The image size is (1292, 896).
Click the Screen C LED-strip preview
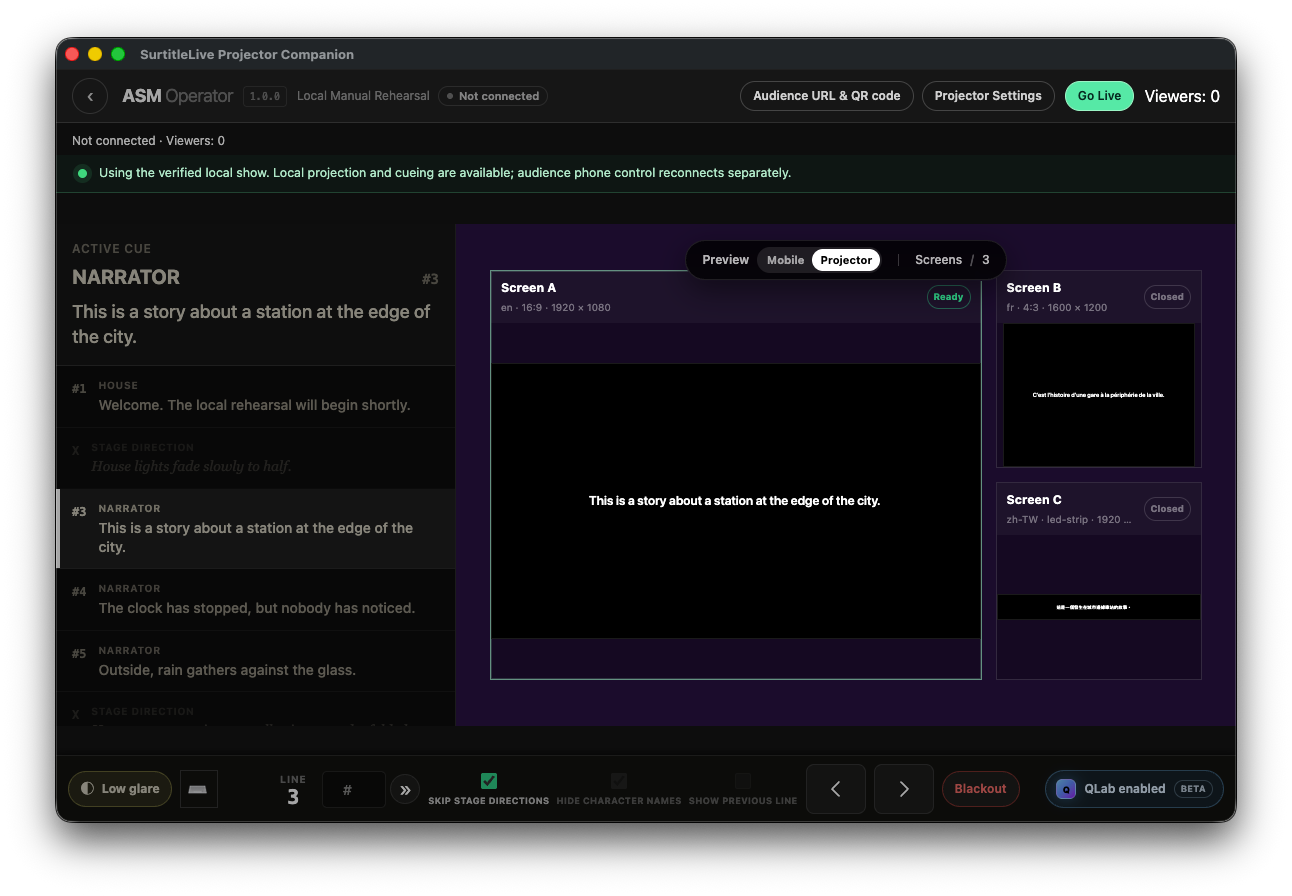point(1099,607)
